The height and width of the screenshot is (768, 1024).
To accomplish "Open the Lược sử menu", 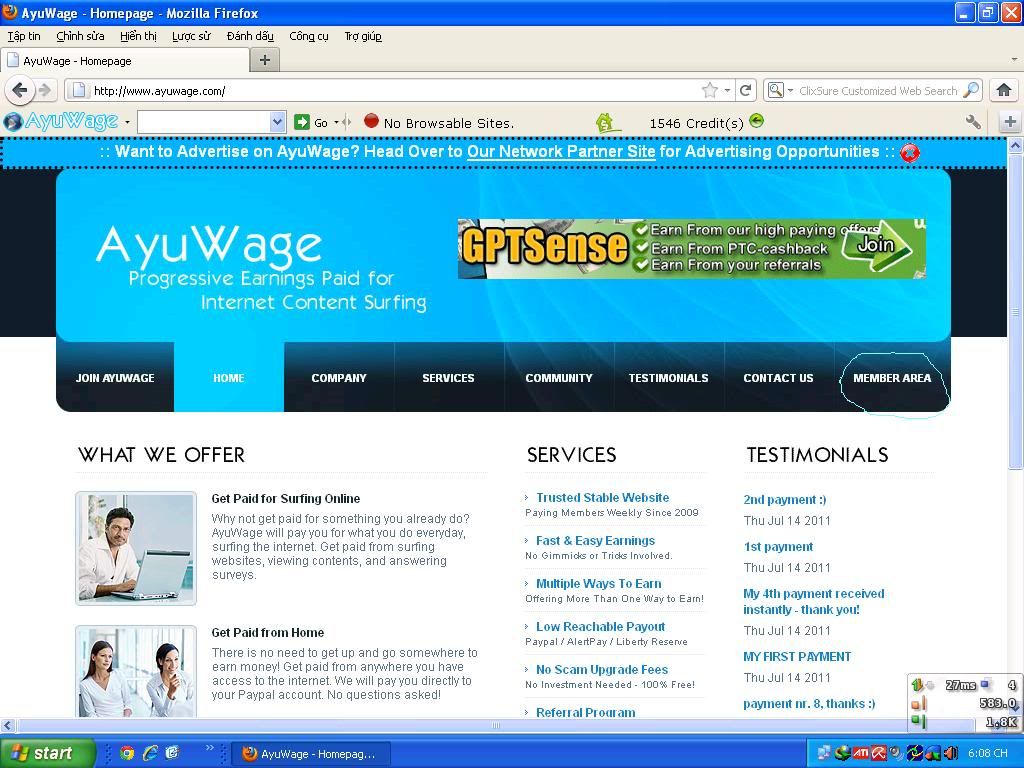I will tap(191, 36).
